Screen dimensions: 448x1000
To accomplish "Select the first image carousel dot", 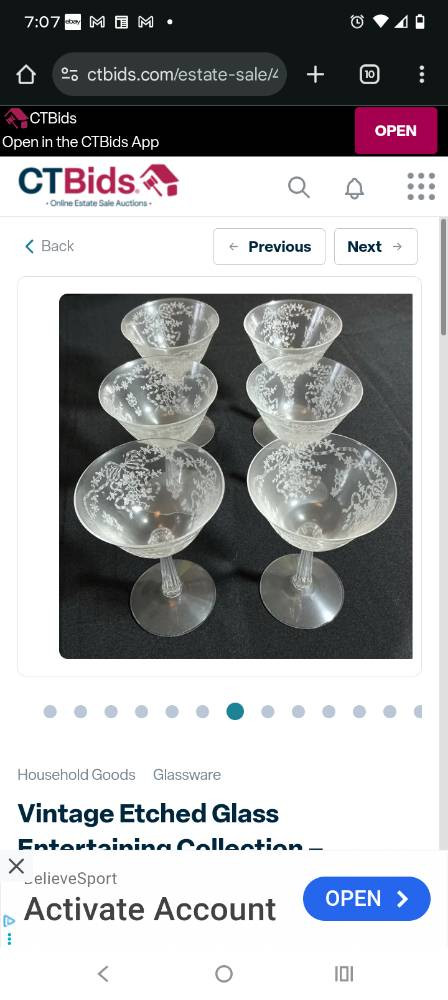I will tap(50, 712).
